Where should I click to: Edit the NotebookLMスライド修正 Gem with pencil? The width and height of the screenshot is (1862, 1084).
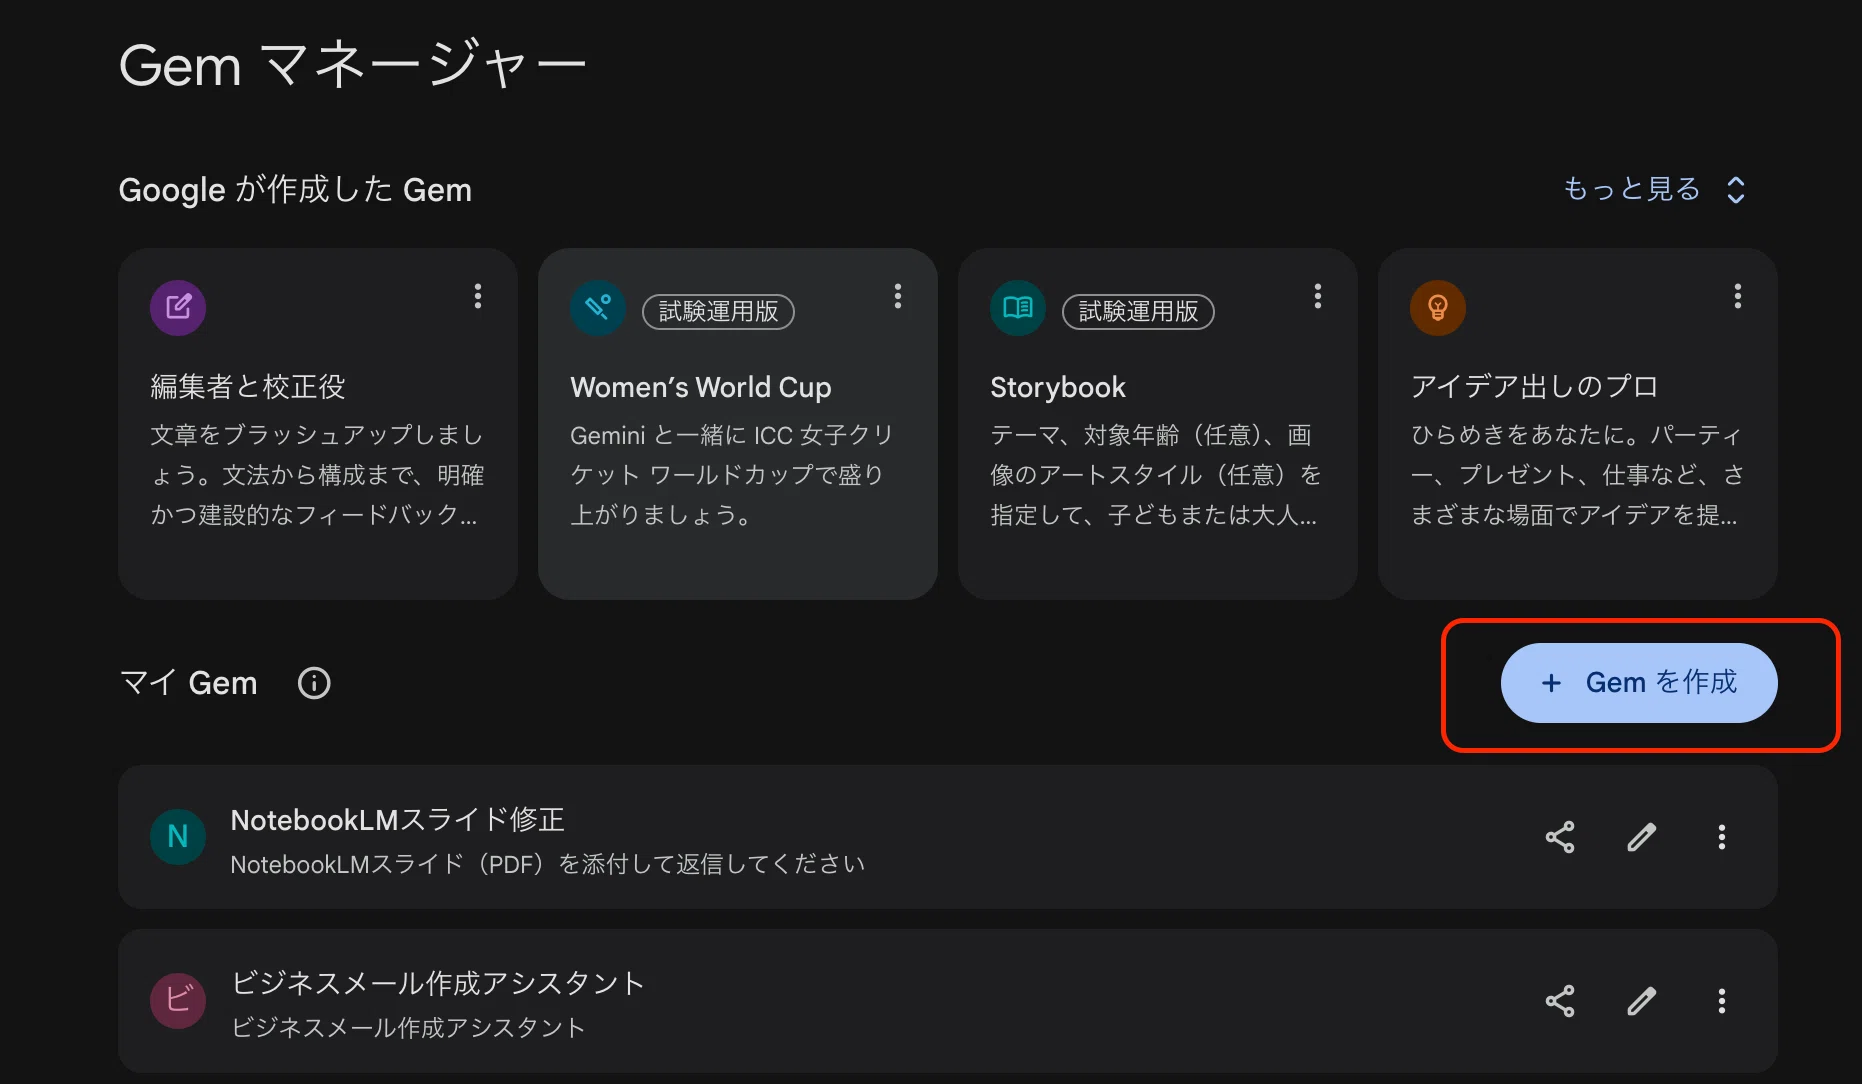[1641, 837]
